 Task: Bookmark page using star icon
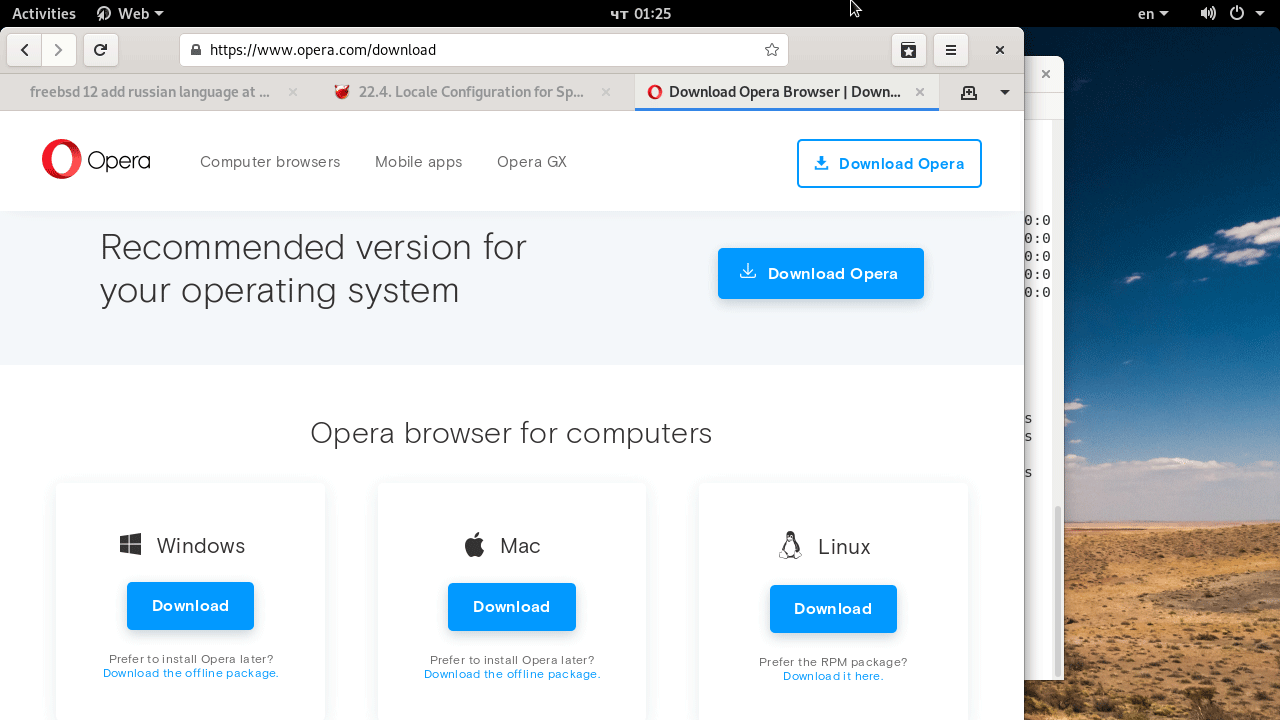coord(771,50)
